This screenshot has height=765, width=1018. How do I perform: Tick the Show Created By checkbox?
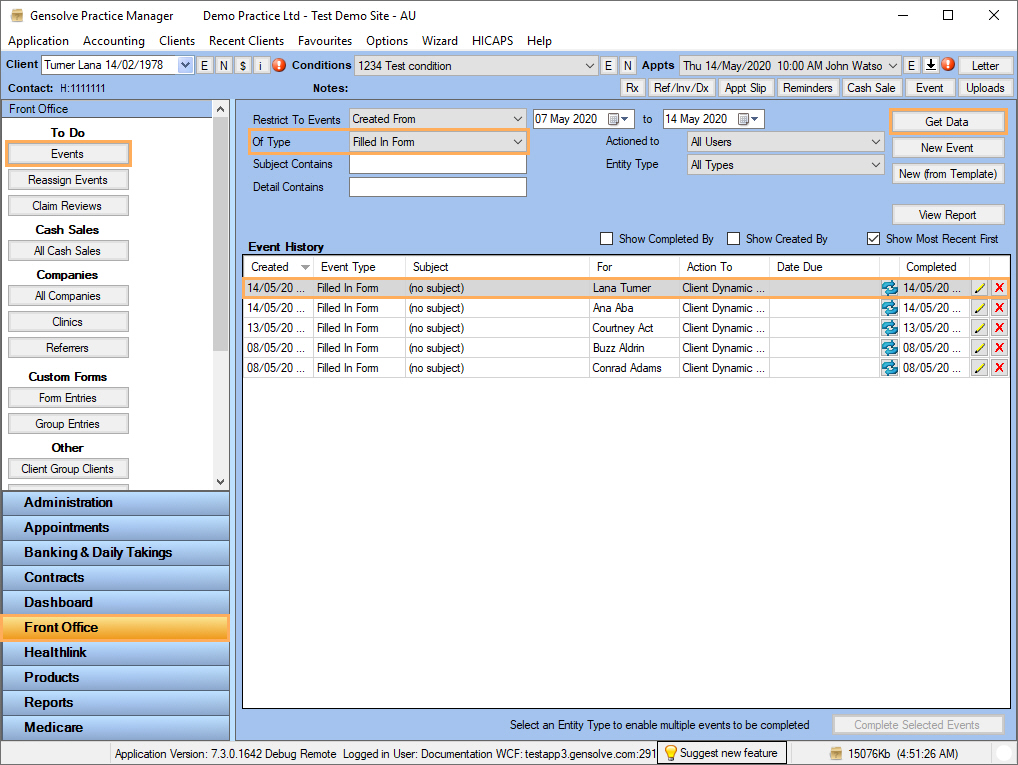[x=733, y=239]
